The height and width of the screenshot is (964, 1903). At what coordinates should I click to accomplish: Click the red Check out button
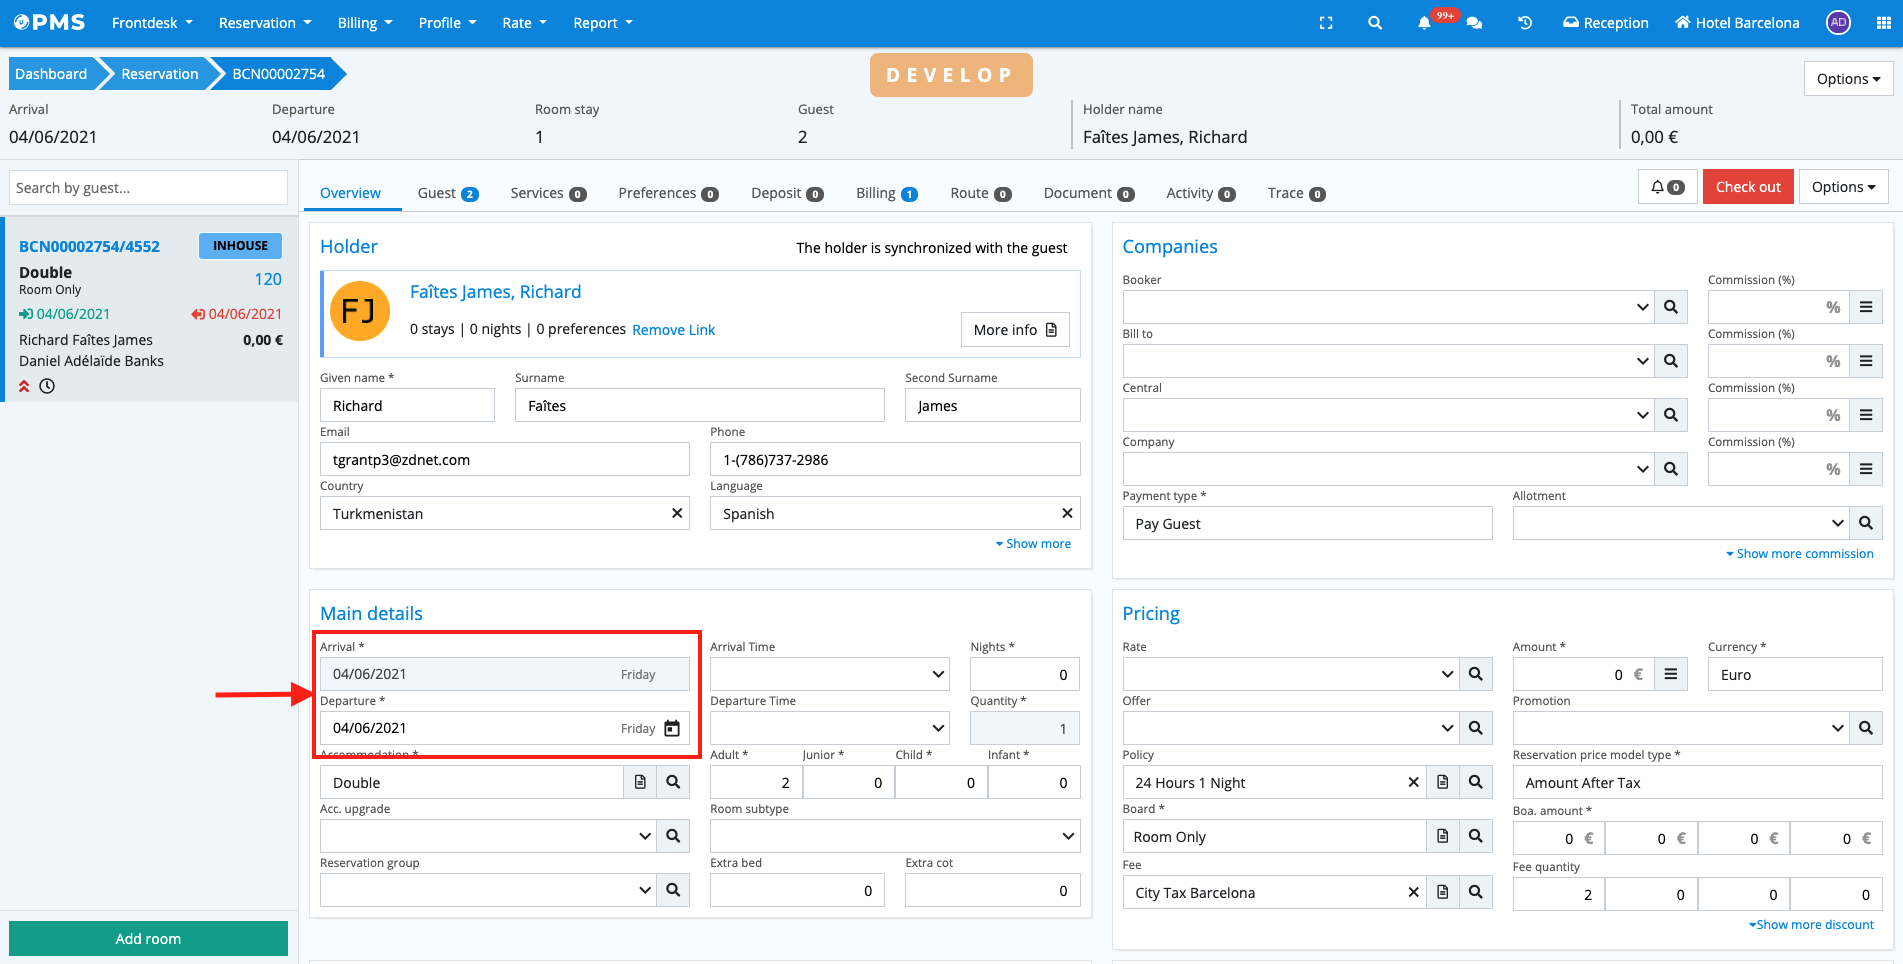[1747, 187]
